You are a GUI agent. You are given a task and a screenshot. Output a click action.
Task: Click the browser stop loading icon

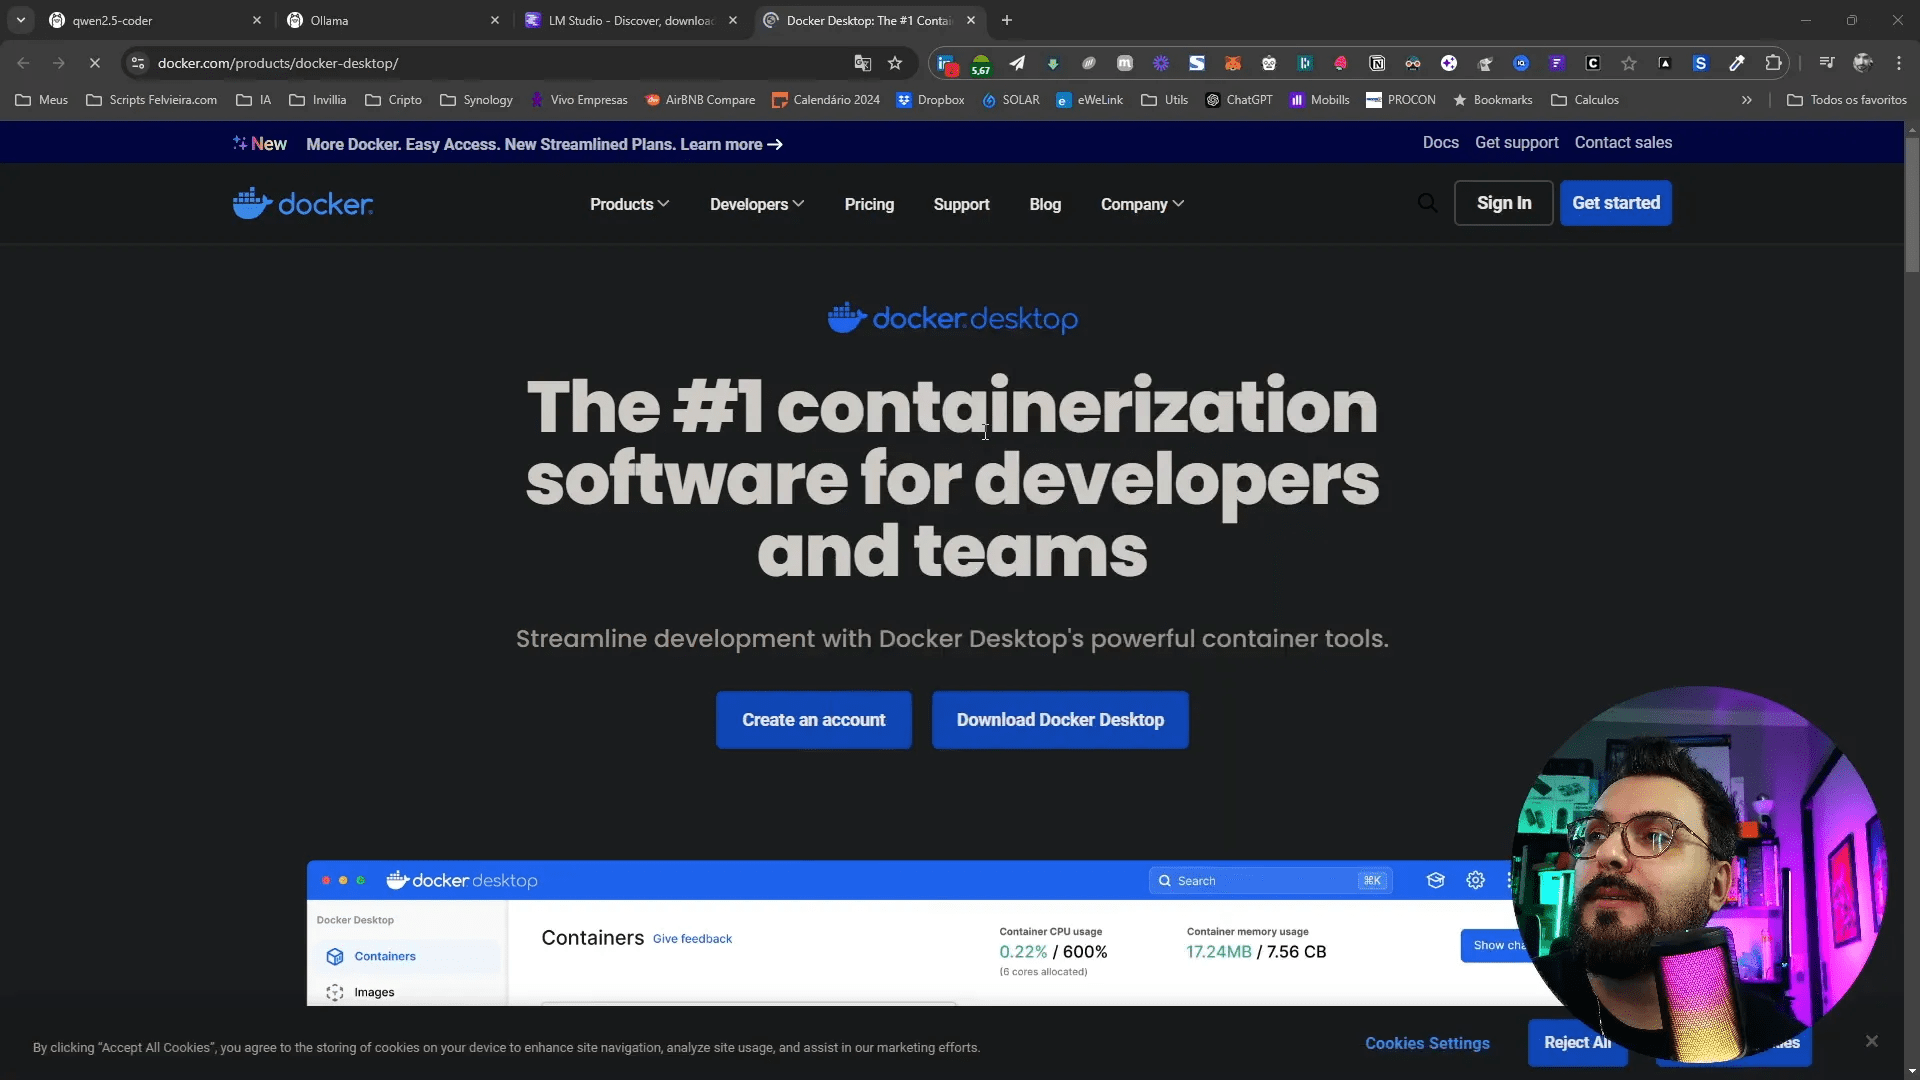click(x=95, y=63)
